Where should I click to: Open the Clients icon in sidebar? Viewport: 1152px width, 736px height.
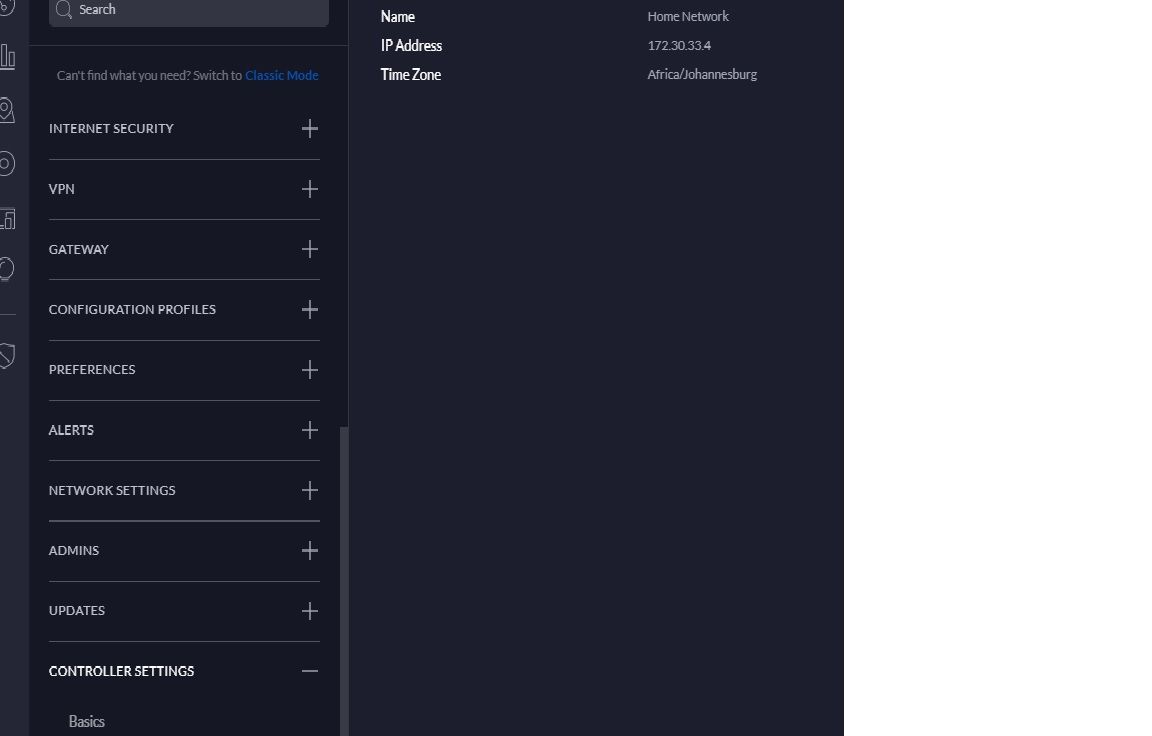click(x=7, y=217)
